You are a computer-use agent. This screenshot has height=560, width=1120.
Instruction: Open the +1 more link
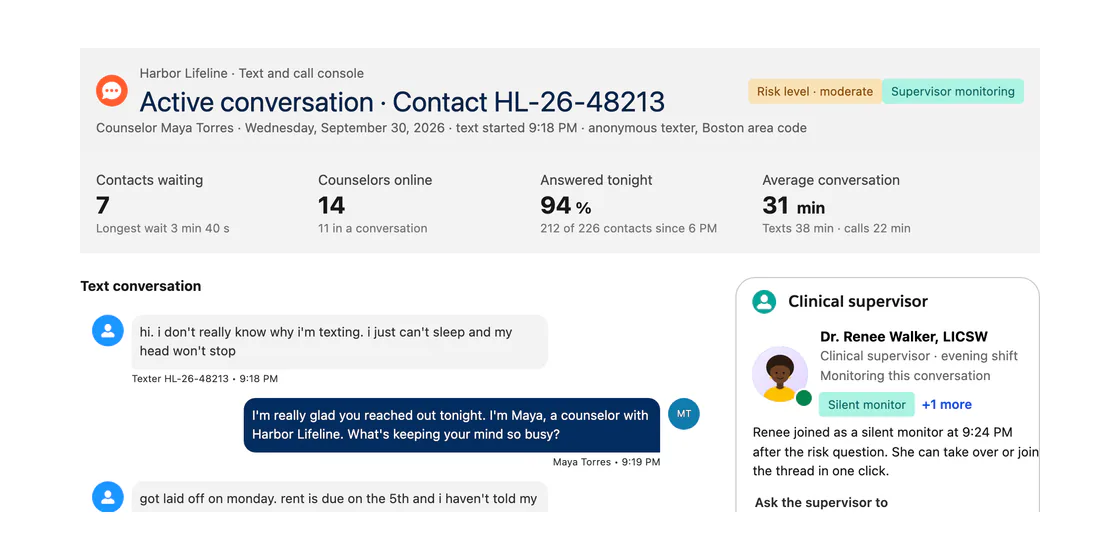946,404
